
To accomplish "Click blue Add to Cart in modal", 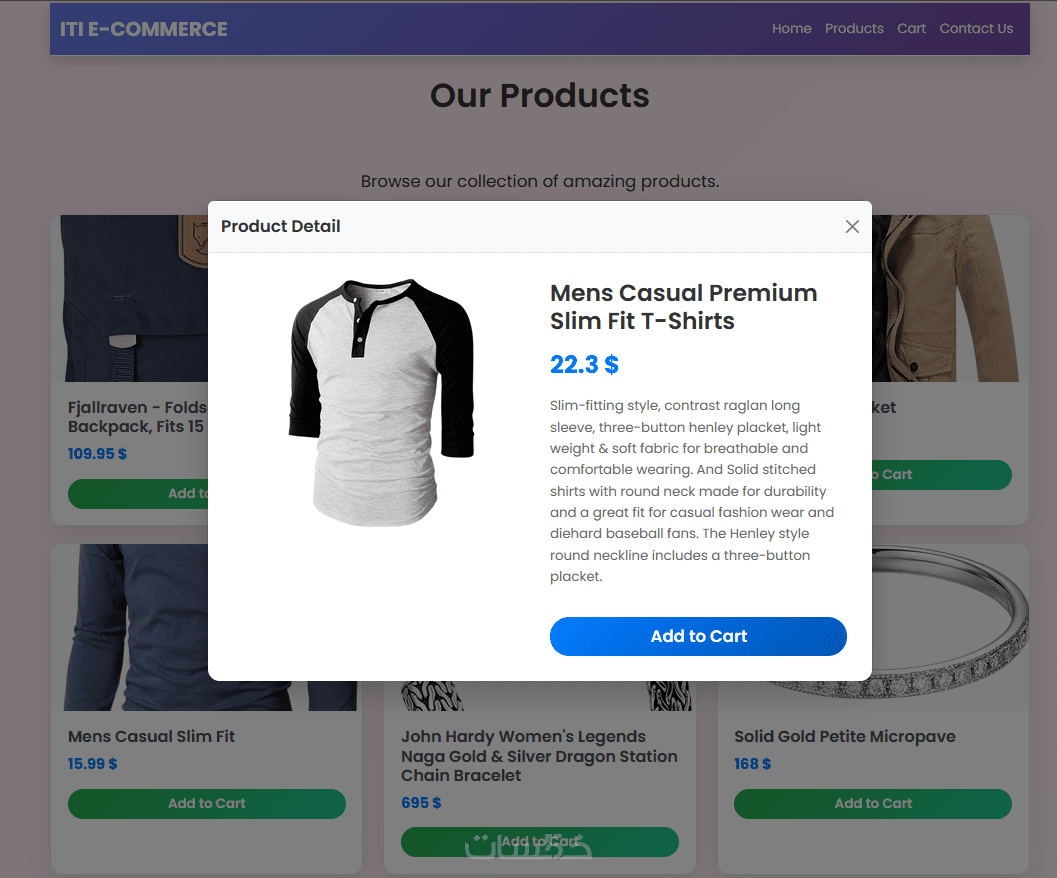I will [x=698, y=637].
